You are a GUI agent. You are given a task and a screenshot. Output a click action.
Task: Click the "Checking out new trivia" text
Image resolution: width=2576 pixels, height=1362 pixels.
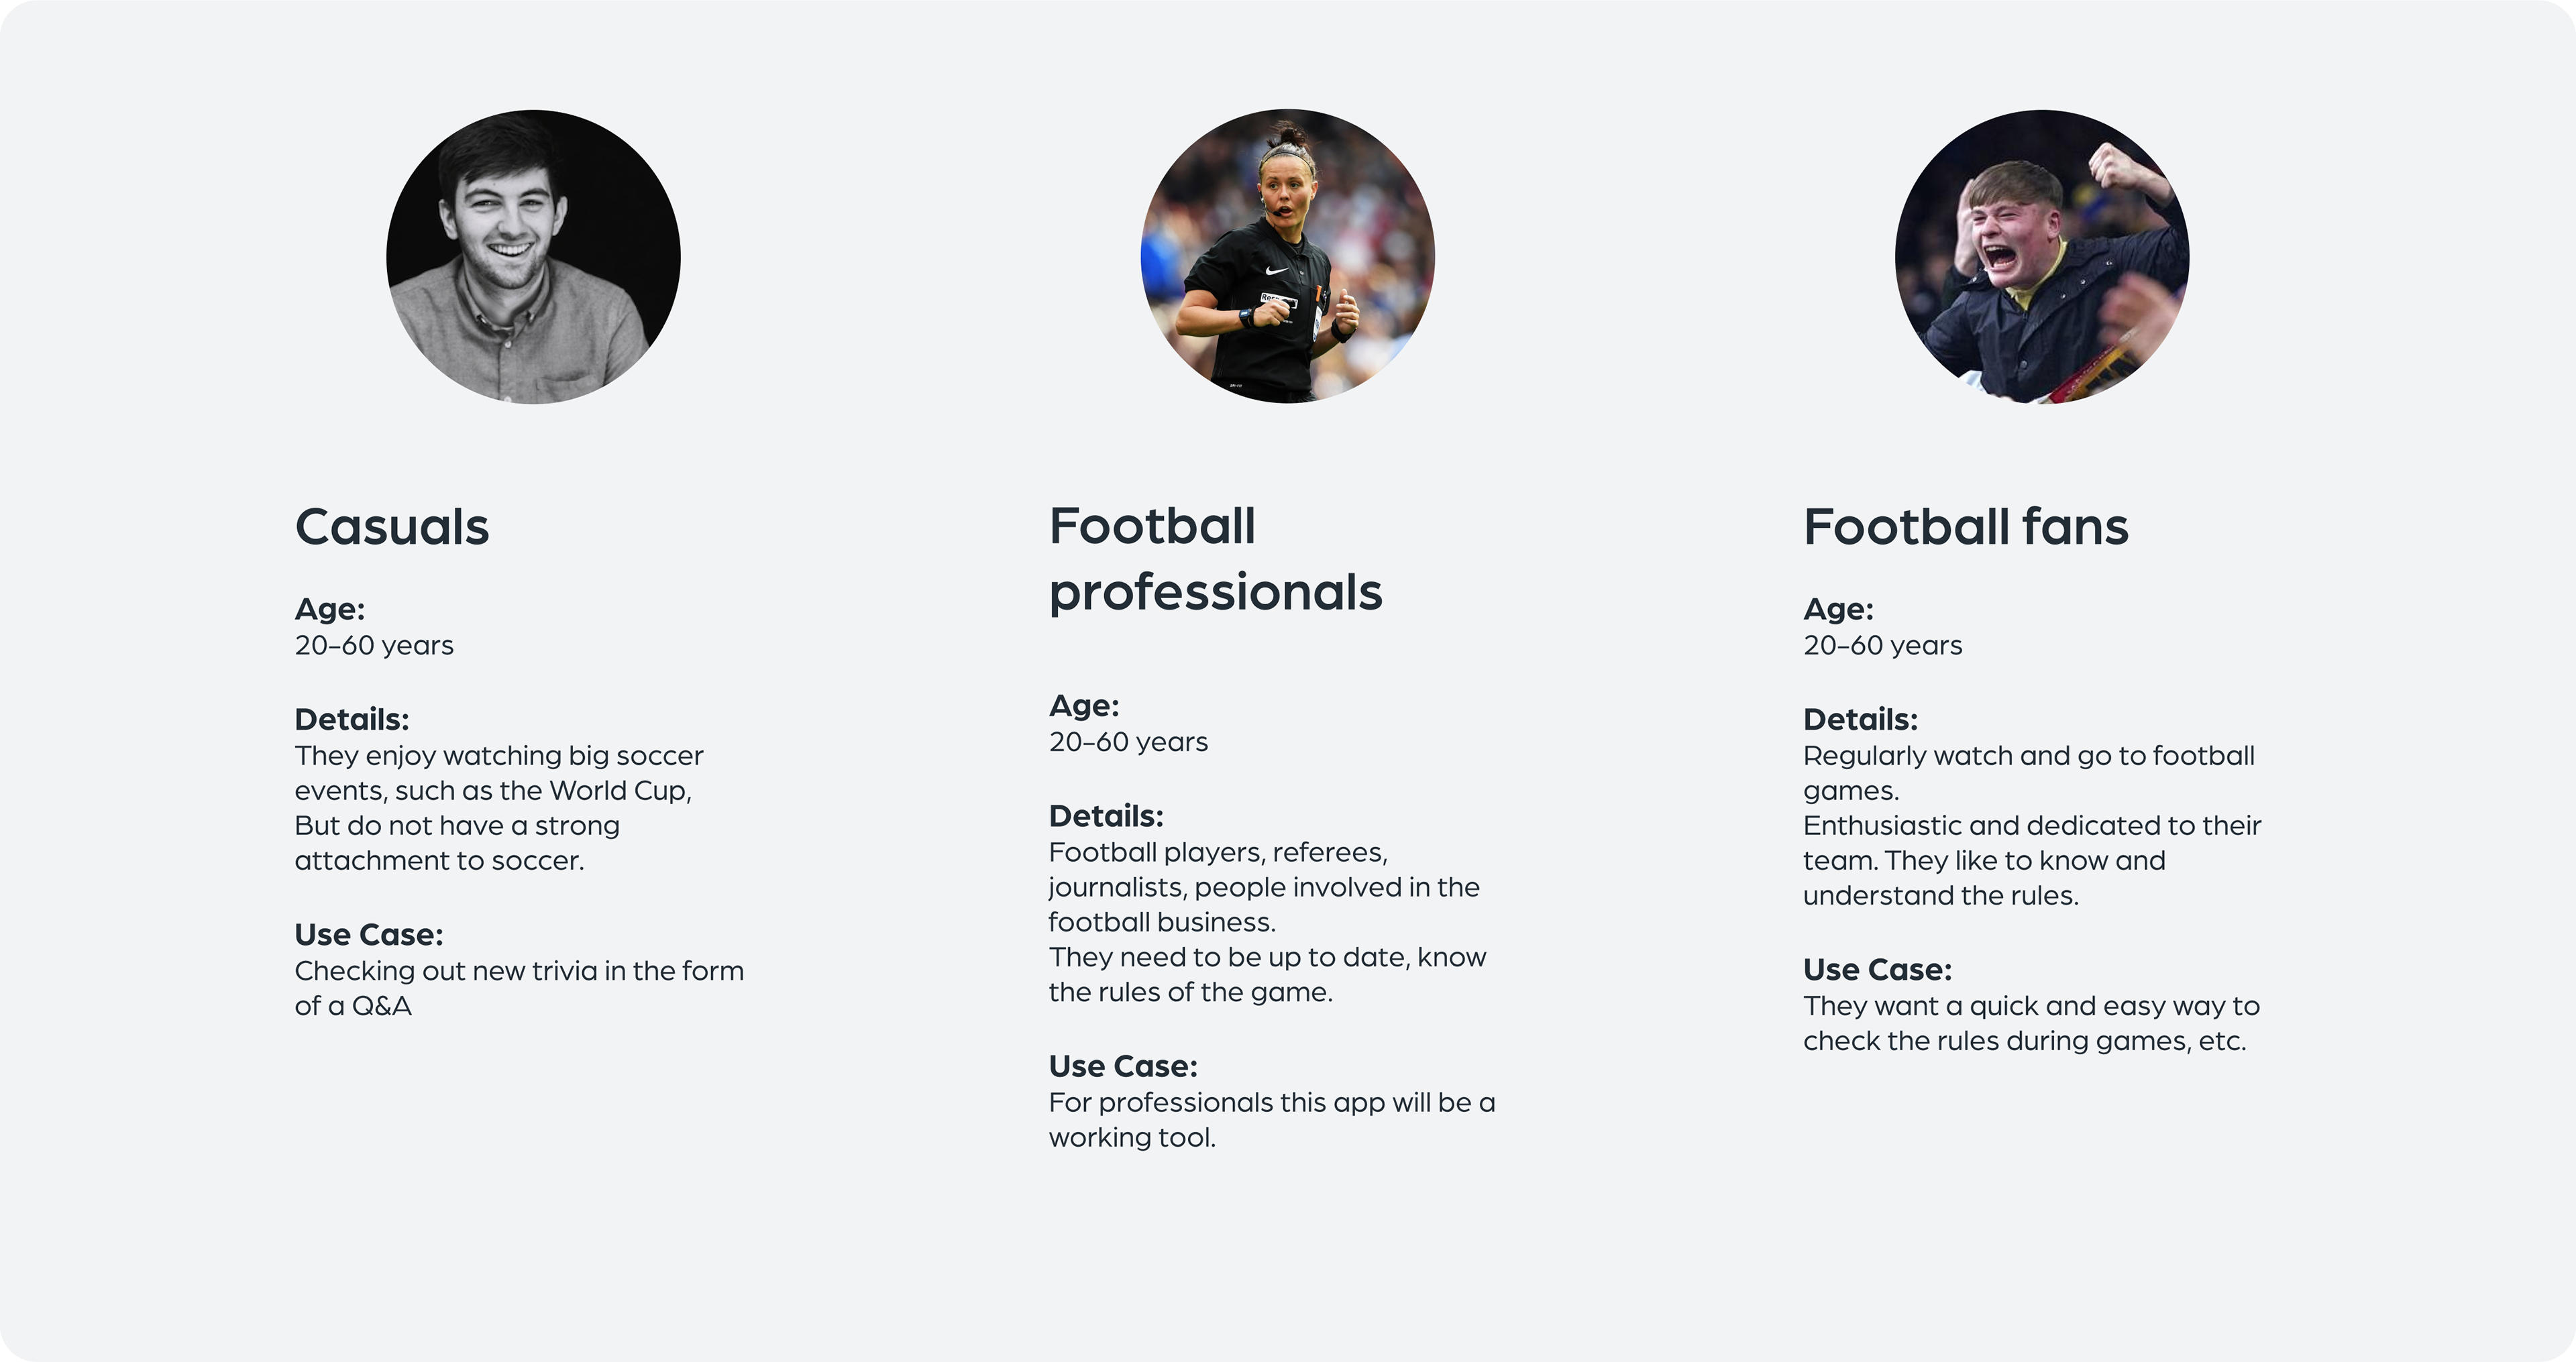coord(519,988)
